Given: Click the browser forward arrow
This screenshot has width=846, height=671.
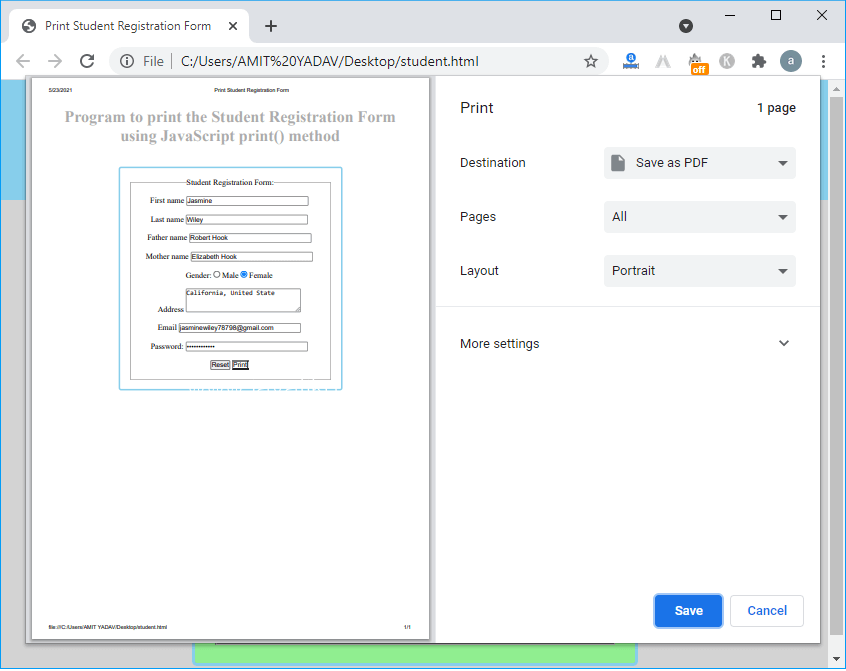Looking at the screenshot, I should (54, 61).
